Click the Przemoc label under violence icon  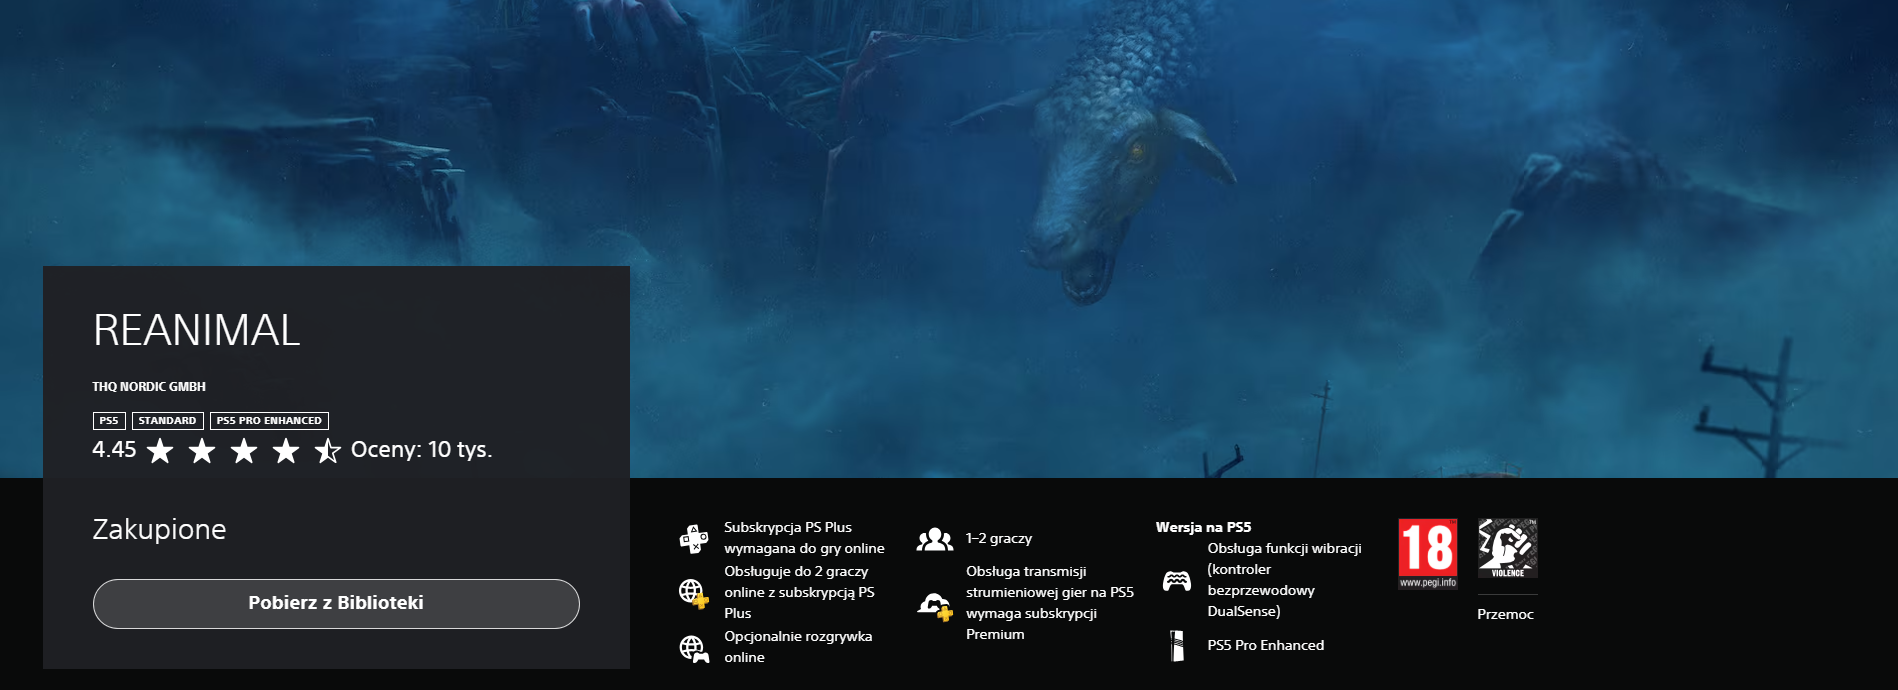(1505, 615)
